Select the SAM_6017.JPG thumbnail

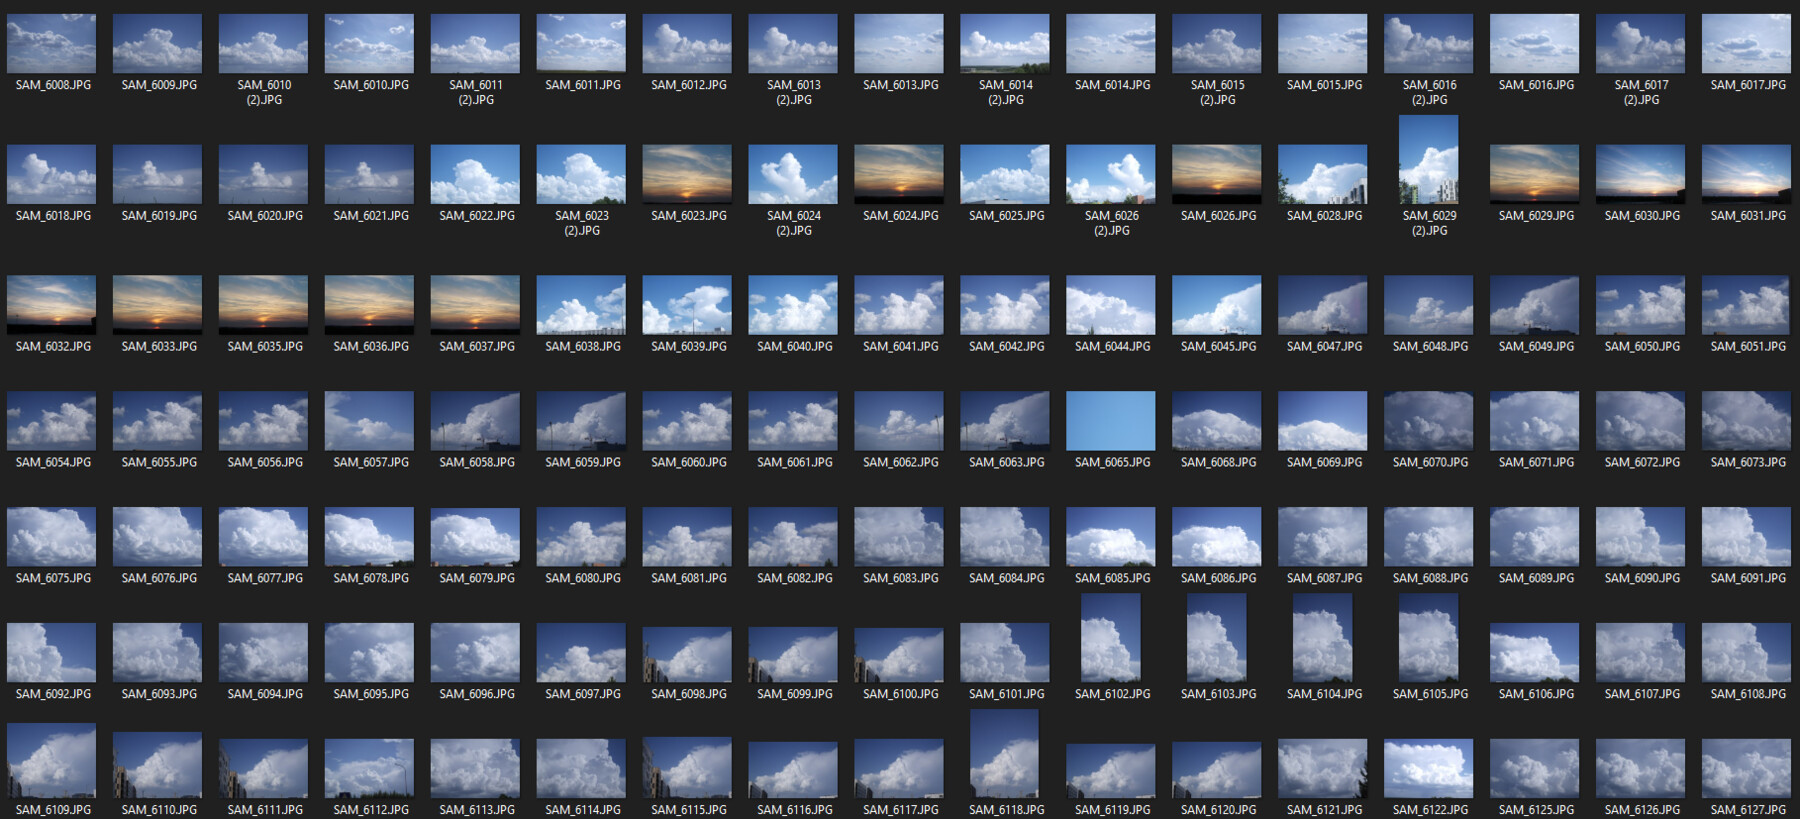(1748, 43)
